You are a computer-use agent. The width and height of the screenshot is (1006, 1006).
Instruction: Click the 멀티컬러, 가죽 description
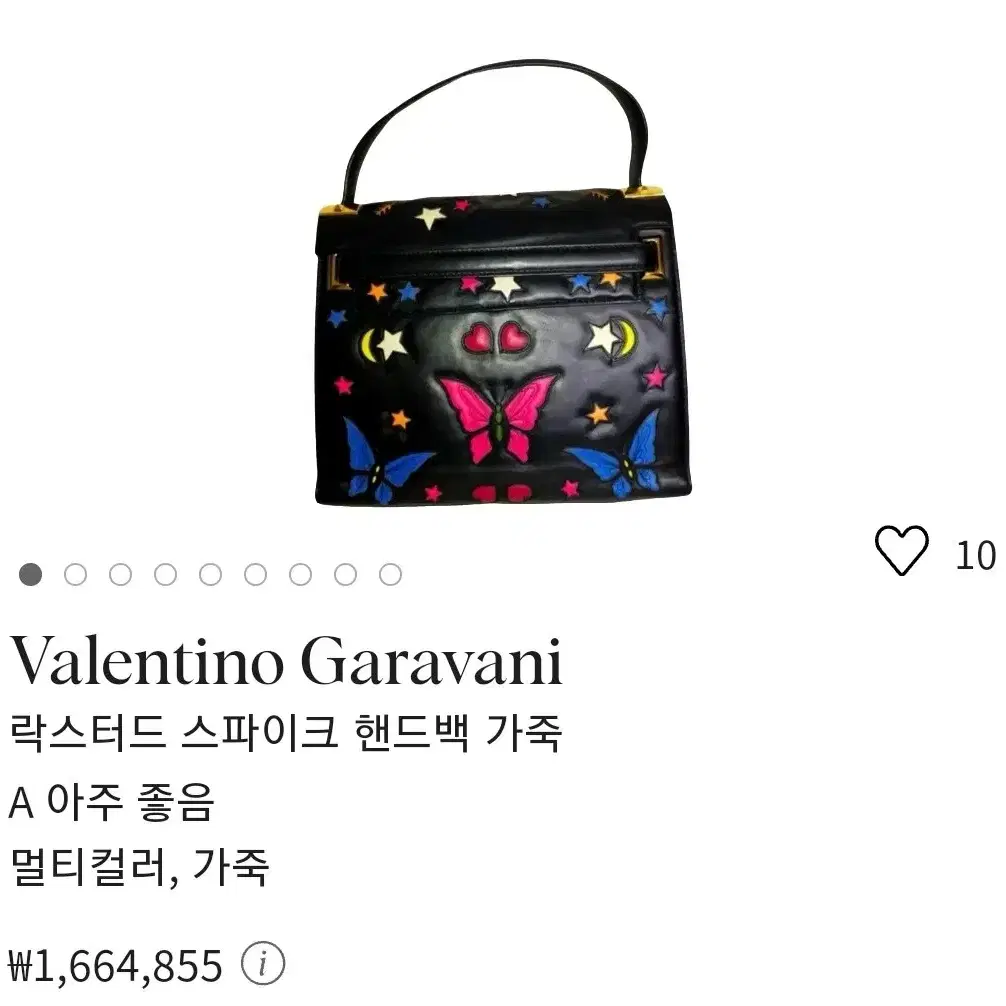[x=139, y=867]
